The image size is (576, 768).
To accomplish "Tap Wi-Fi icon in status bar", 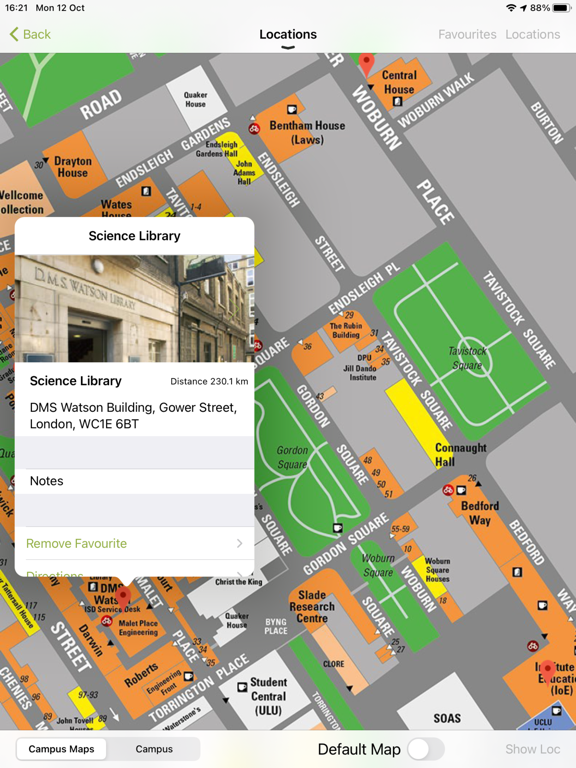I will pyautogui.click(x=511, y=8).
